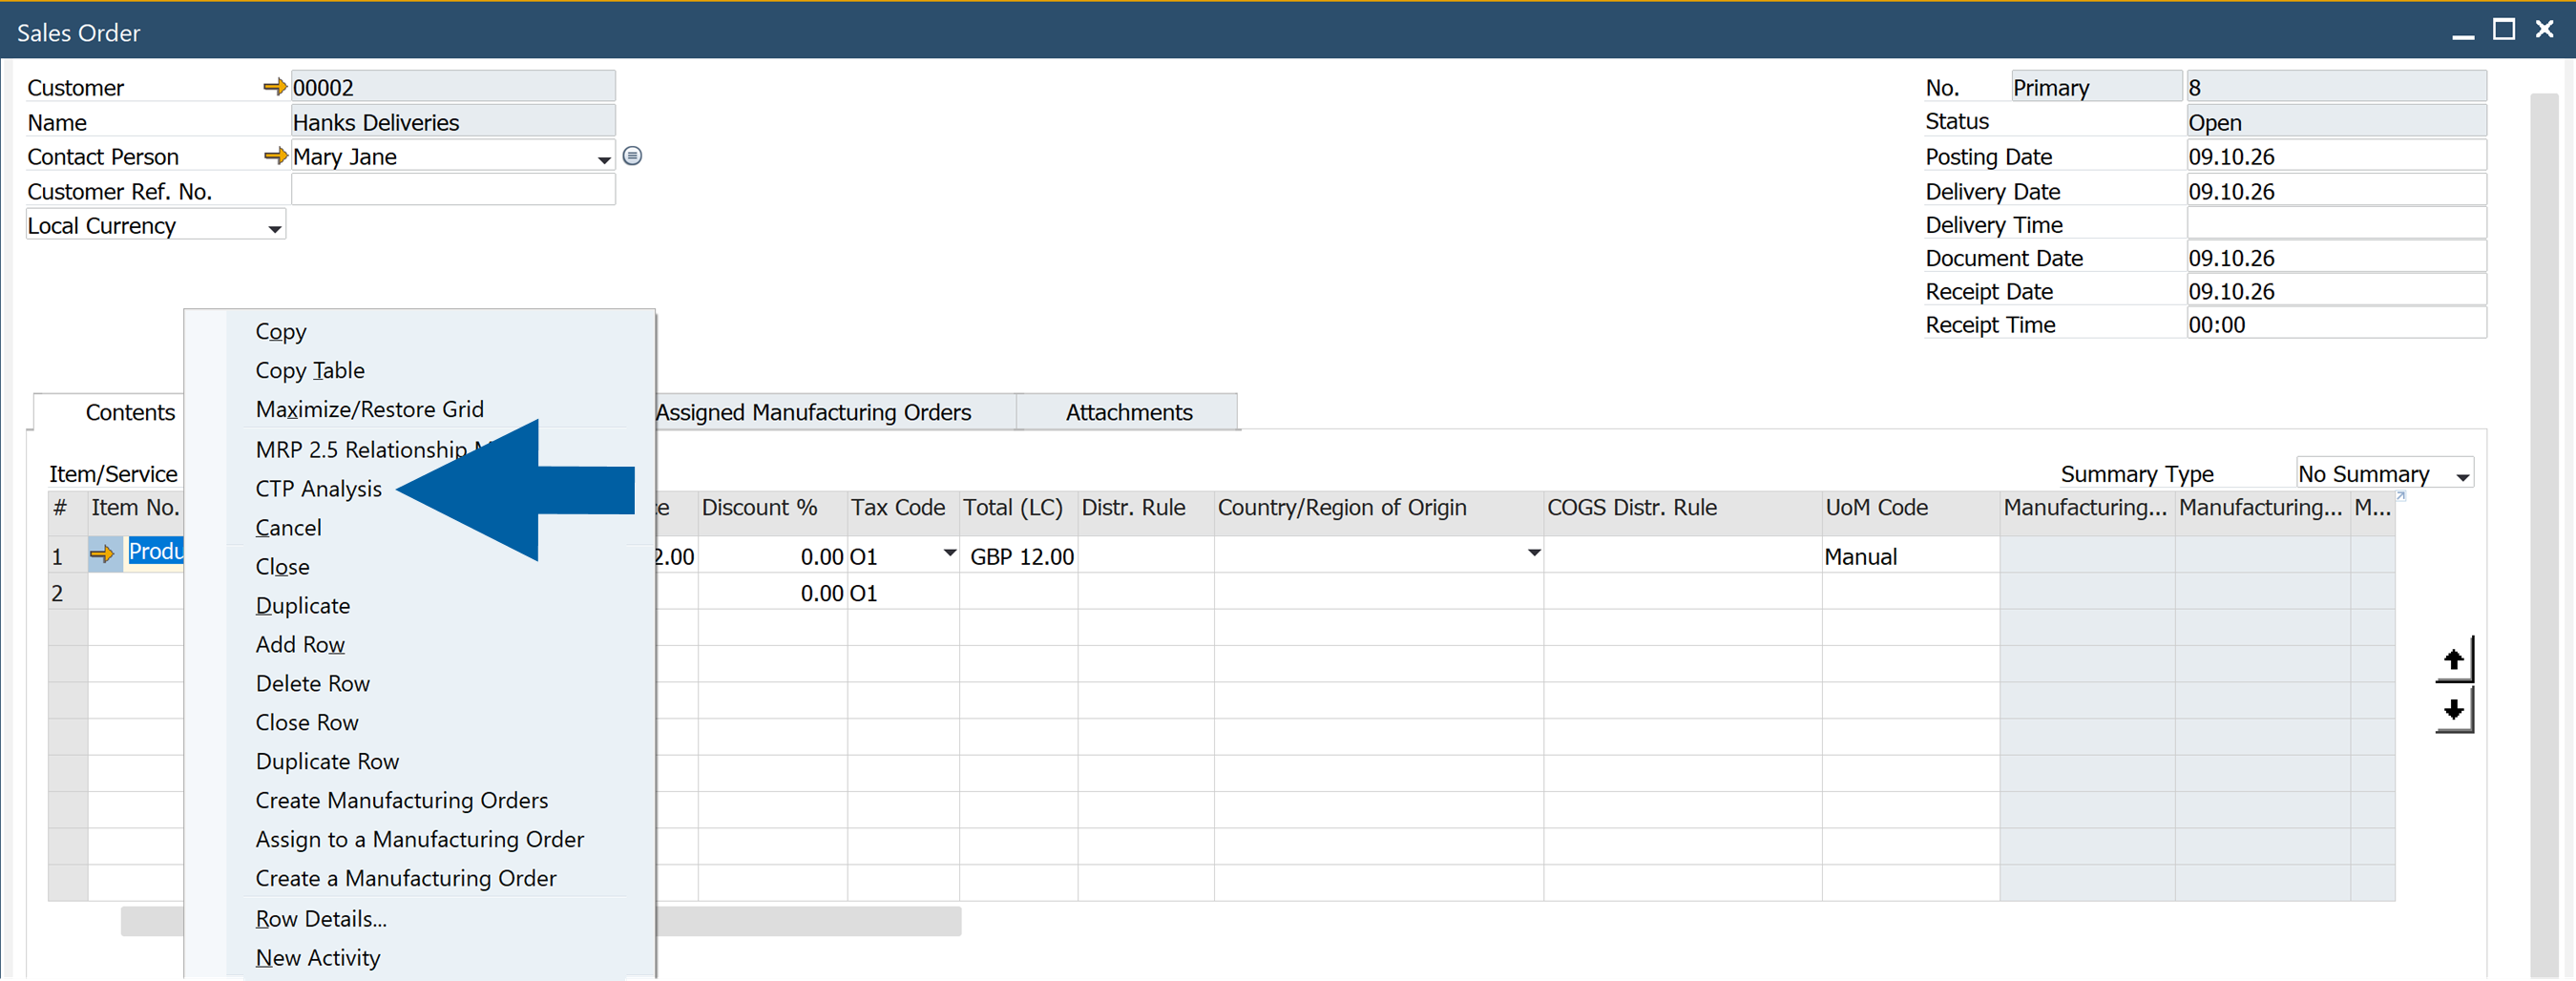Click the Posting Date field
2576x981 pixels.
pyautogui.click(x=2336, y=157)
